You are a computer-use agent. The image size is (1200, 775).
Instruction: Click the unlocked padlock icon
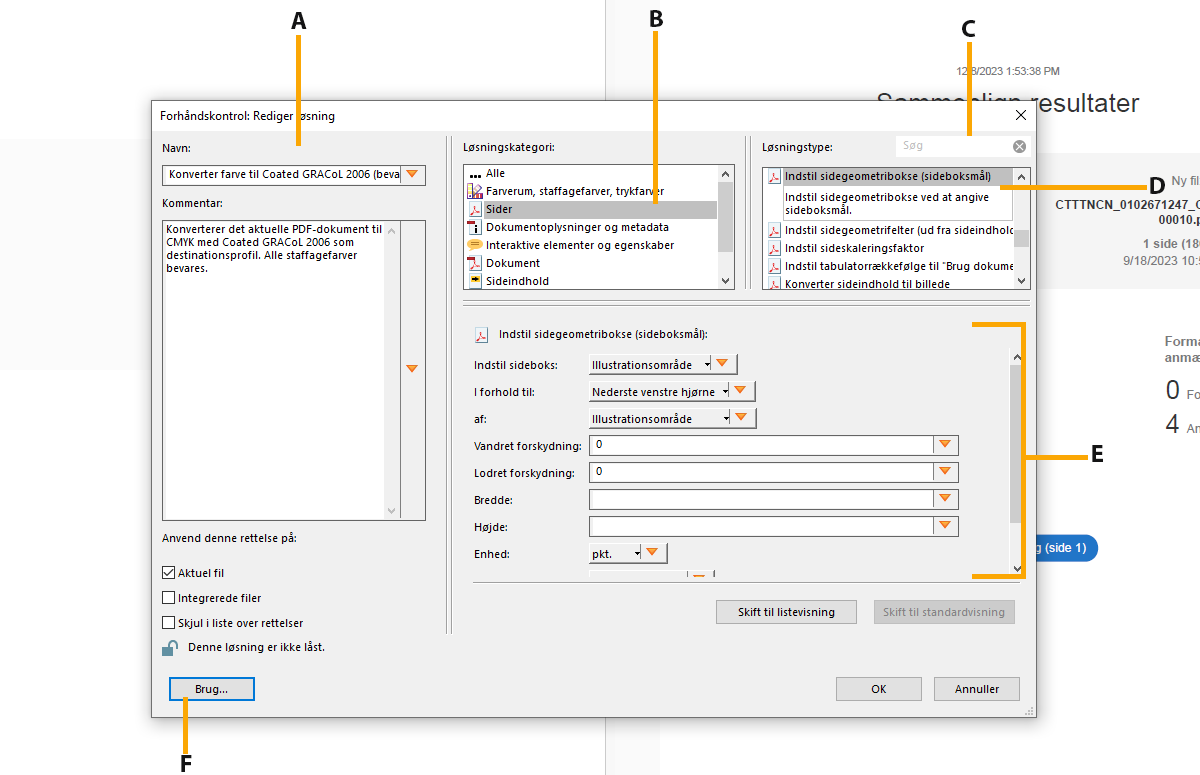[x=170, y=648]
